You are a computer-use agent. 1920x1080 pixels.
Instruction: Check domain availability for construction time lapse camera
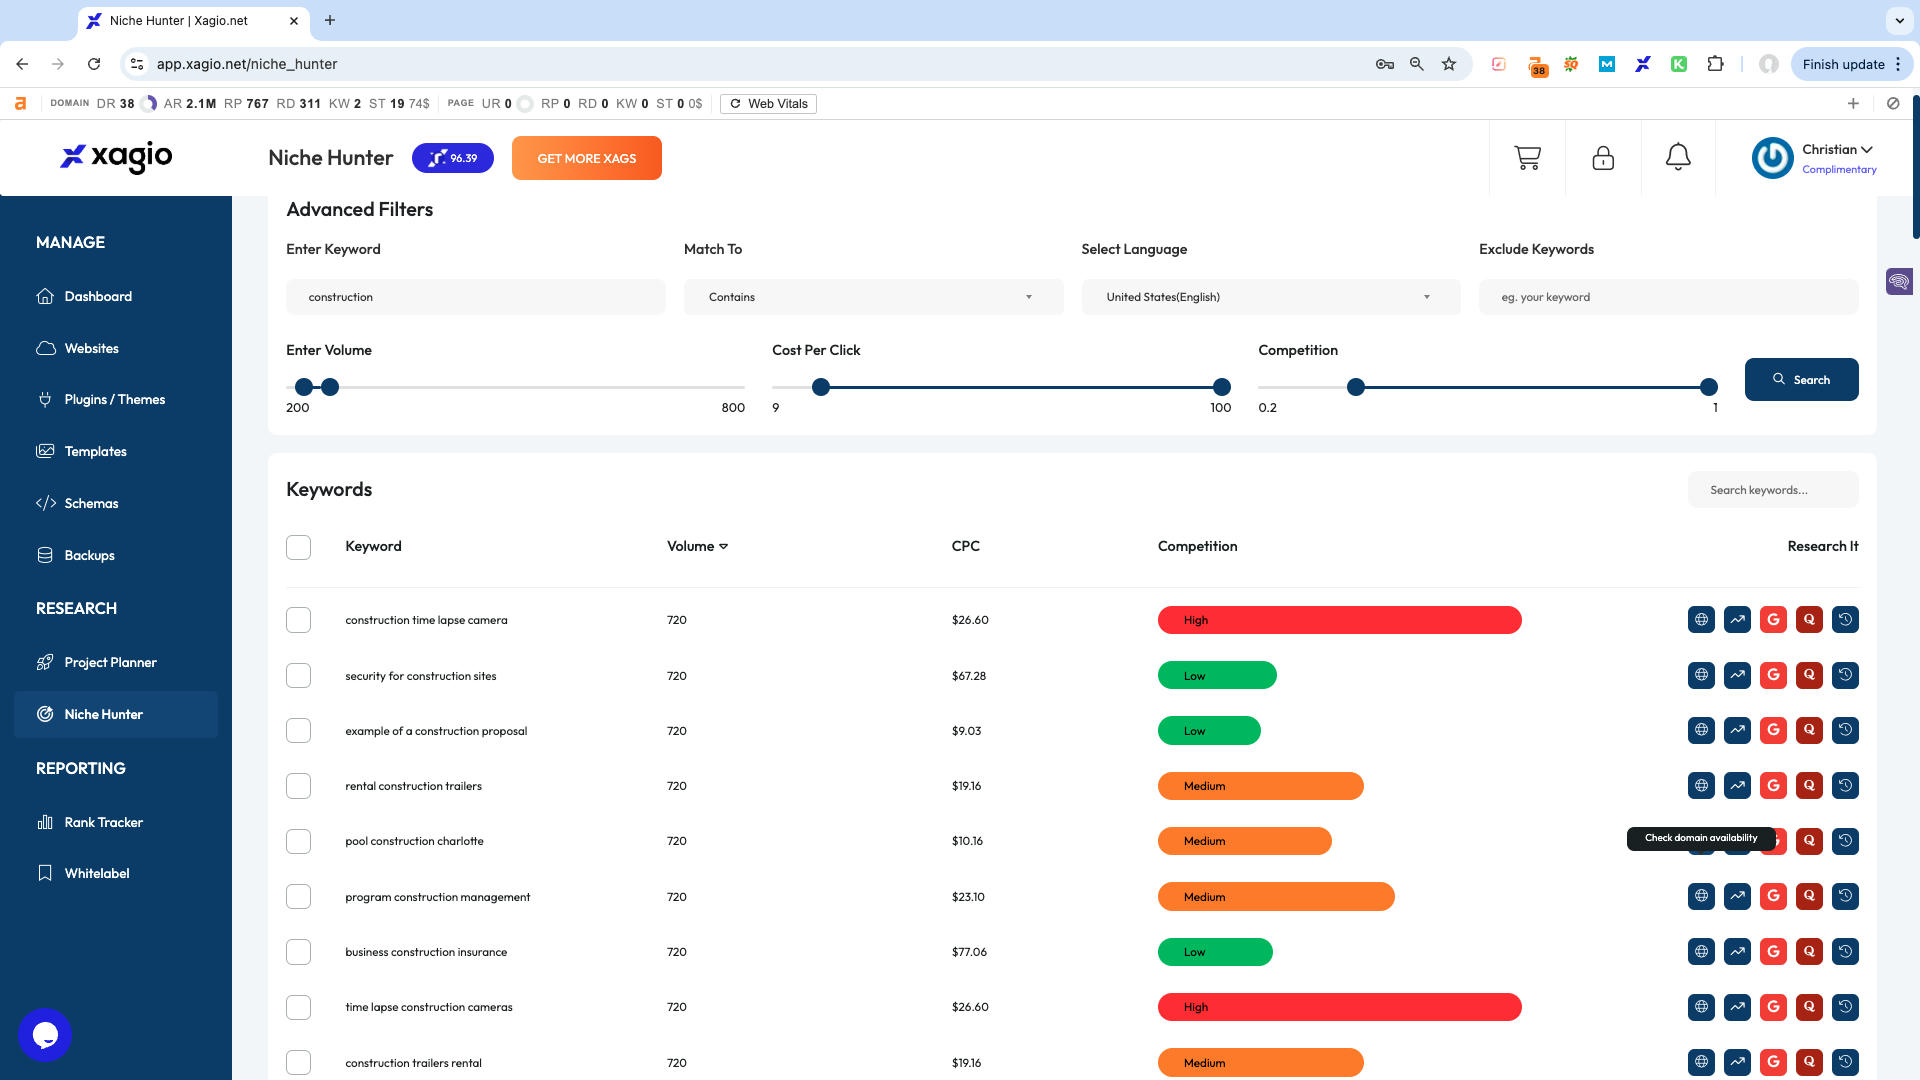point(1701,620)
